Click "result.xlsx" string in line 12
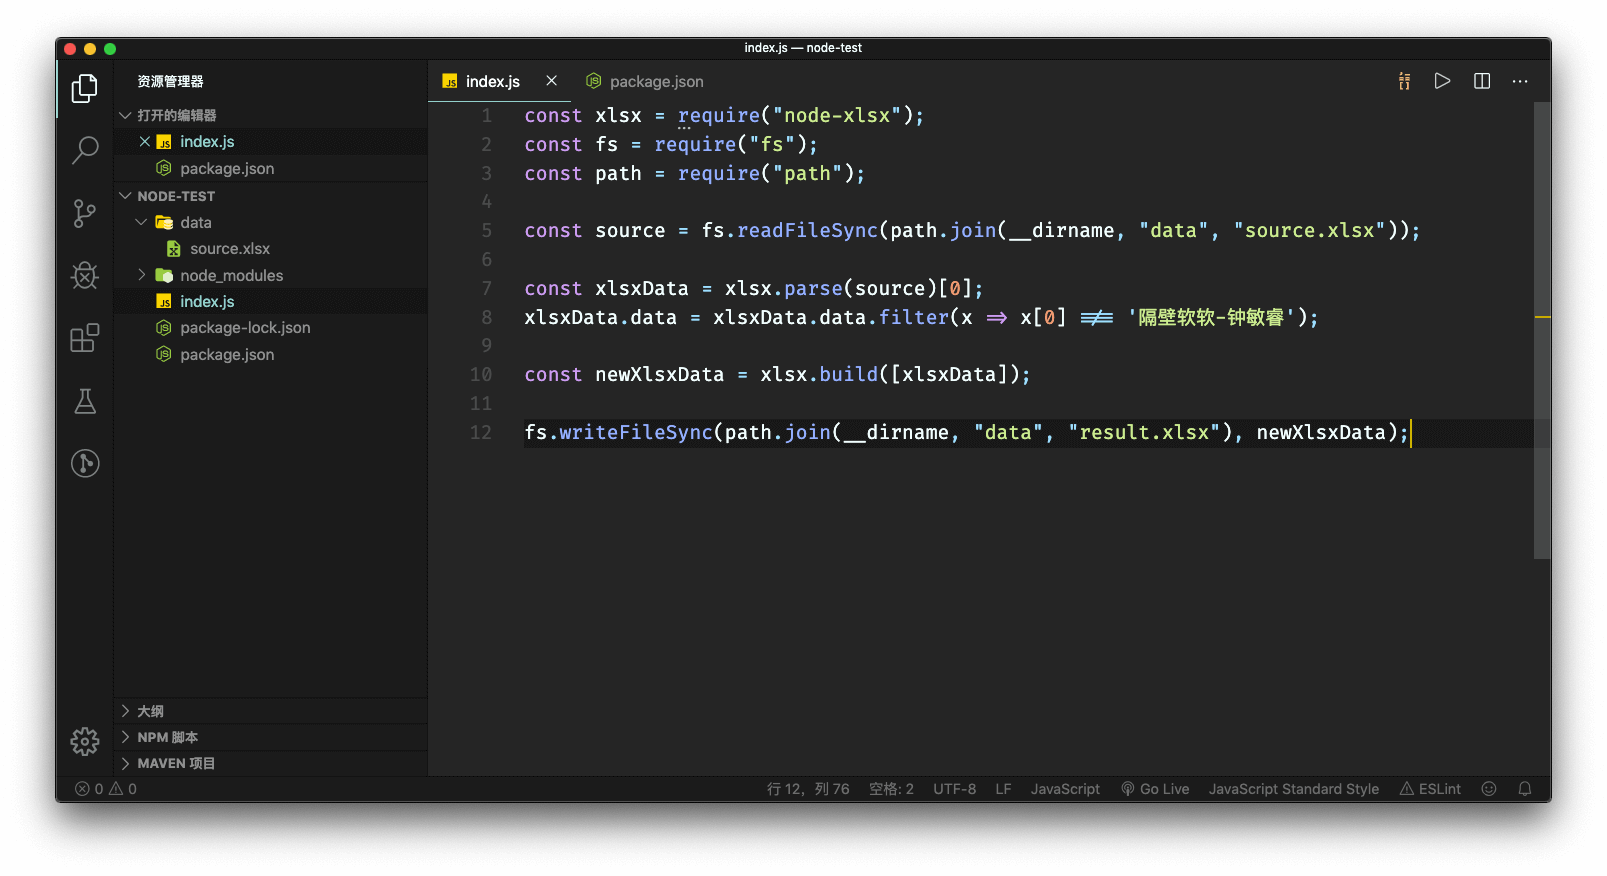Viewport: 1607px width, 876px height. tap(1144, 432)
